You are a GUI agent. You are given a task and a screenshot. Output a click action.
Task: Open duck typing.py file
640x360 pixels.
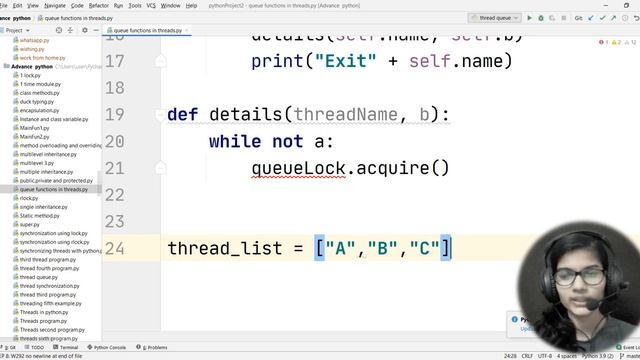(33, 102)
